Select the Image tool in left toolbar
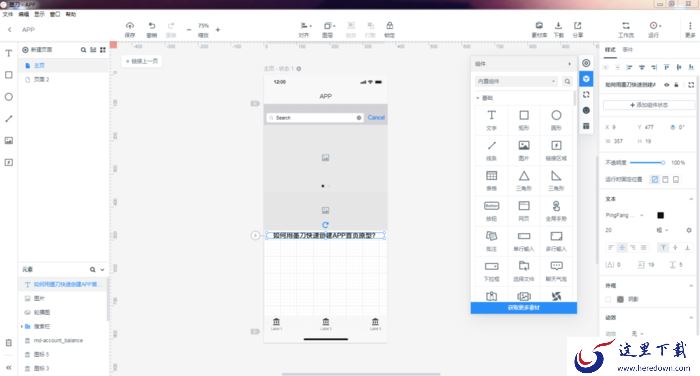 pos(8,141)
